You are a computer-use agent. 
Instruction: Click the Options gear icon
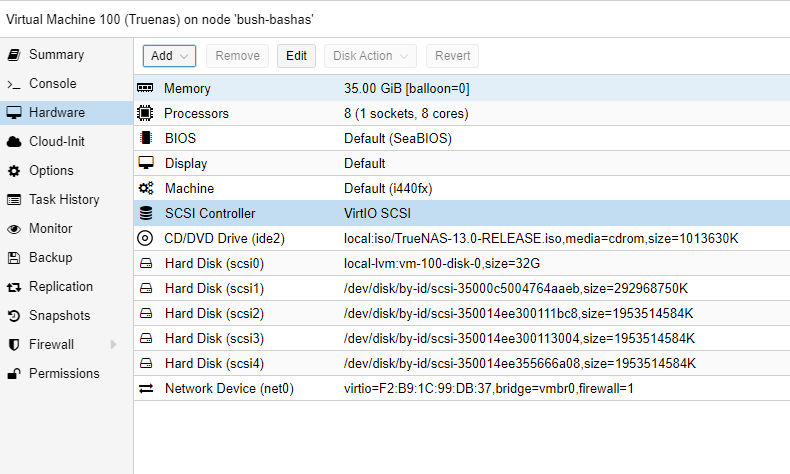14,171
